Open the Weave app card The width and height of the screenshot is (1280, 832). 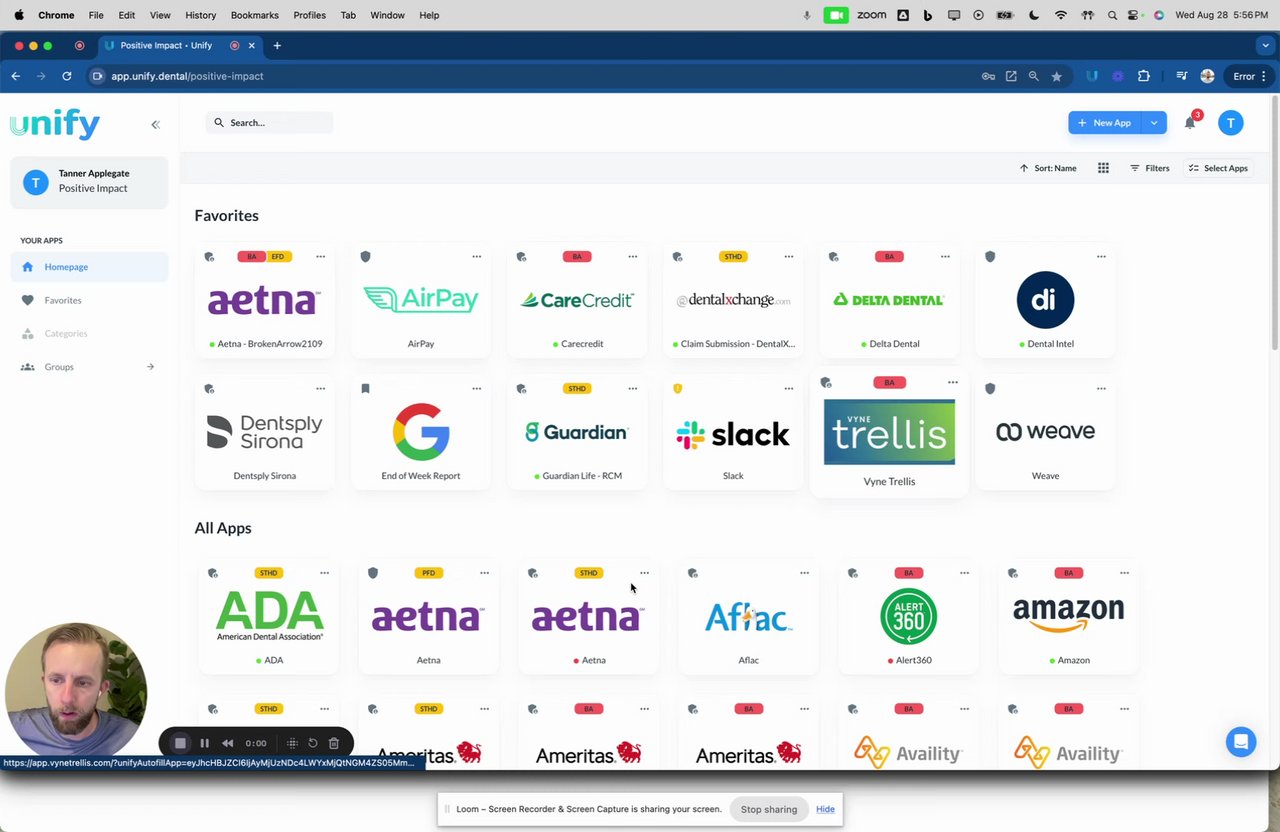(x=1045, y=432)
